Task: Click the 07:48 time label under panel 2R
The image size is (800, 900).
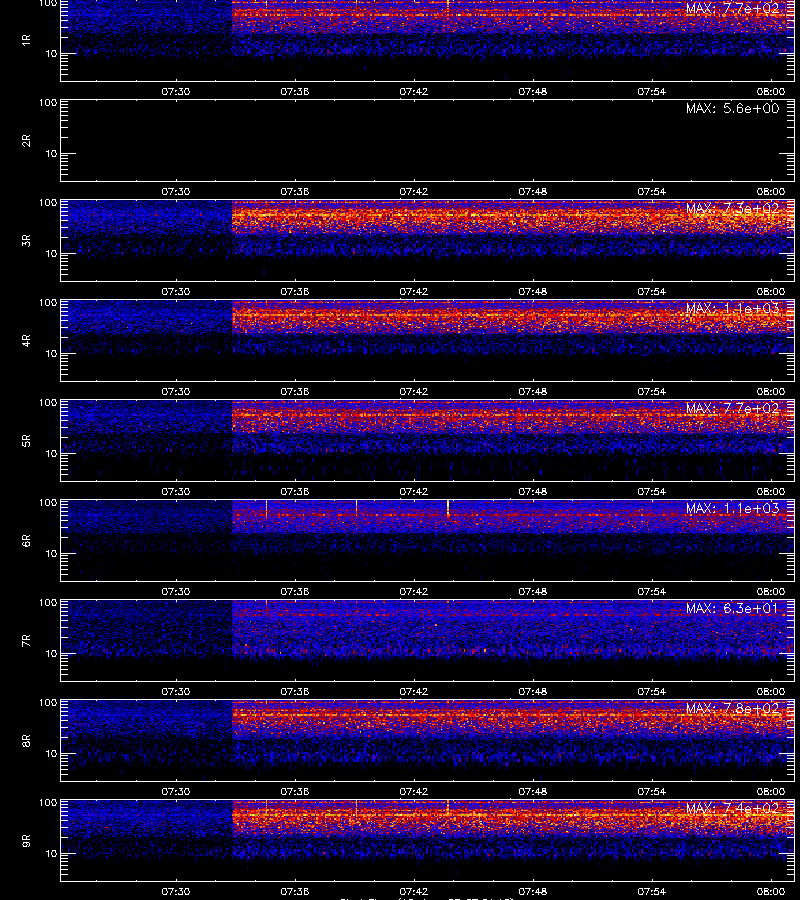Action: pos(533,192)
